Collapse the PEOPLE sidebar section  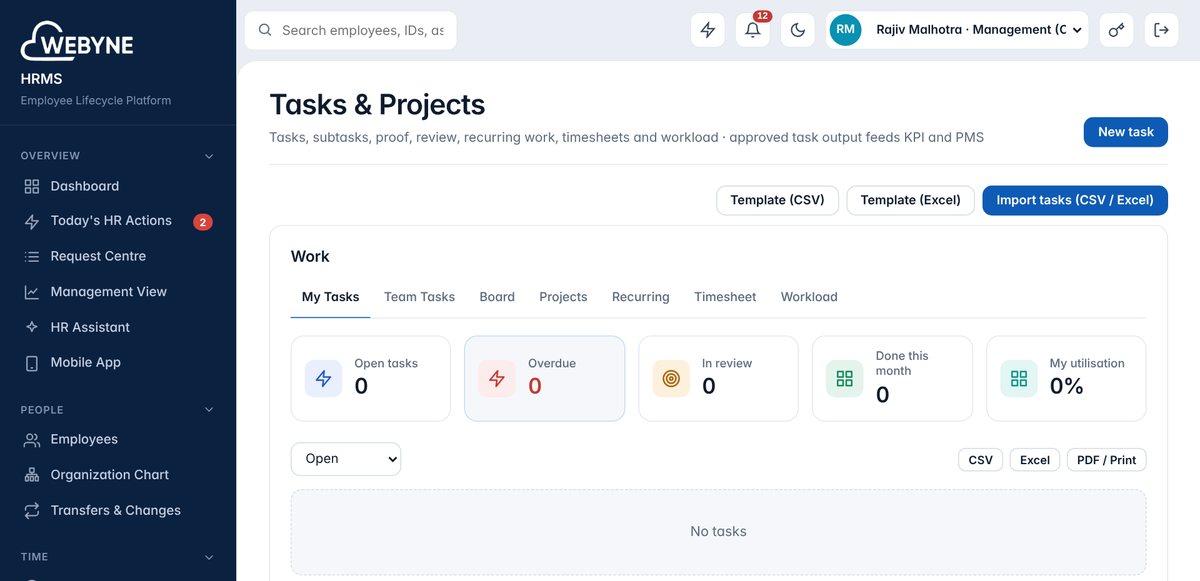pos(209,410)
